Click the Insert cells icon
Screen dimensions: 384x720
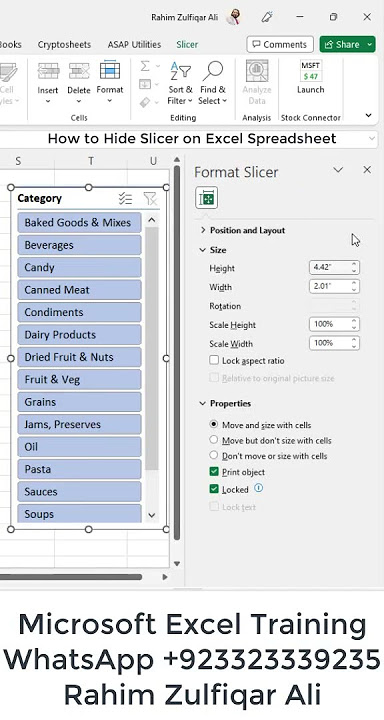48,71
